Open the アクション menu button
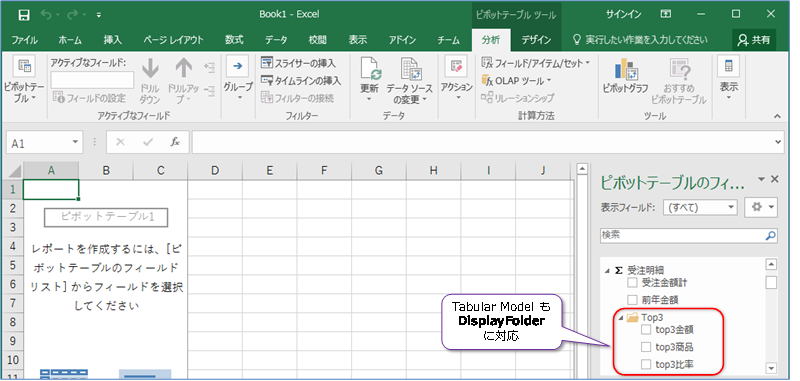800x381 pixels. 456,79
